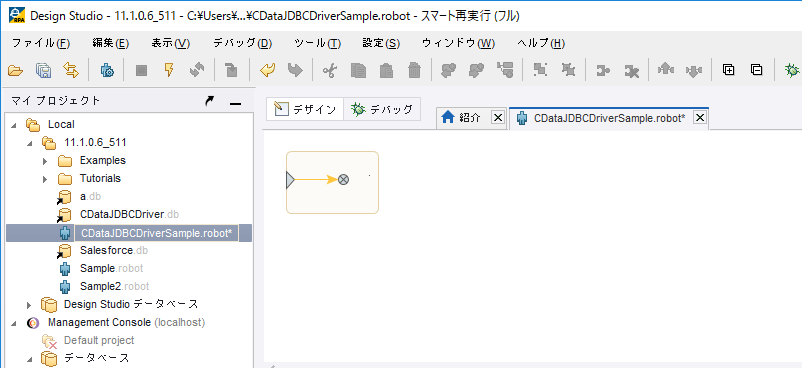Click the open folder toolbar icon

point(16,71)
